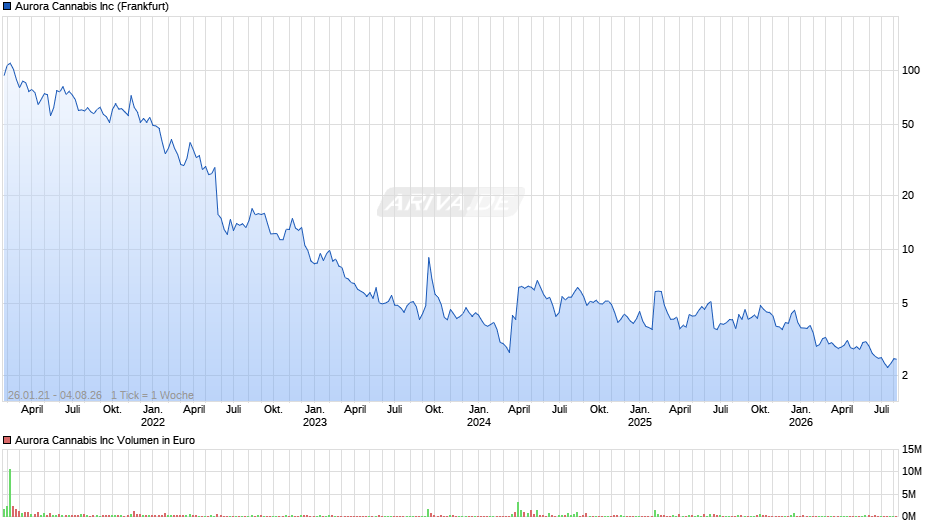Click the first 'April' label on the time axis
Image resolution: width=940 pixels, height=526 pixels.
tap(32, 410)
